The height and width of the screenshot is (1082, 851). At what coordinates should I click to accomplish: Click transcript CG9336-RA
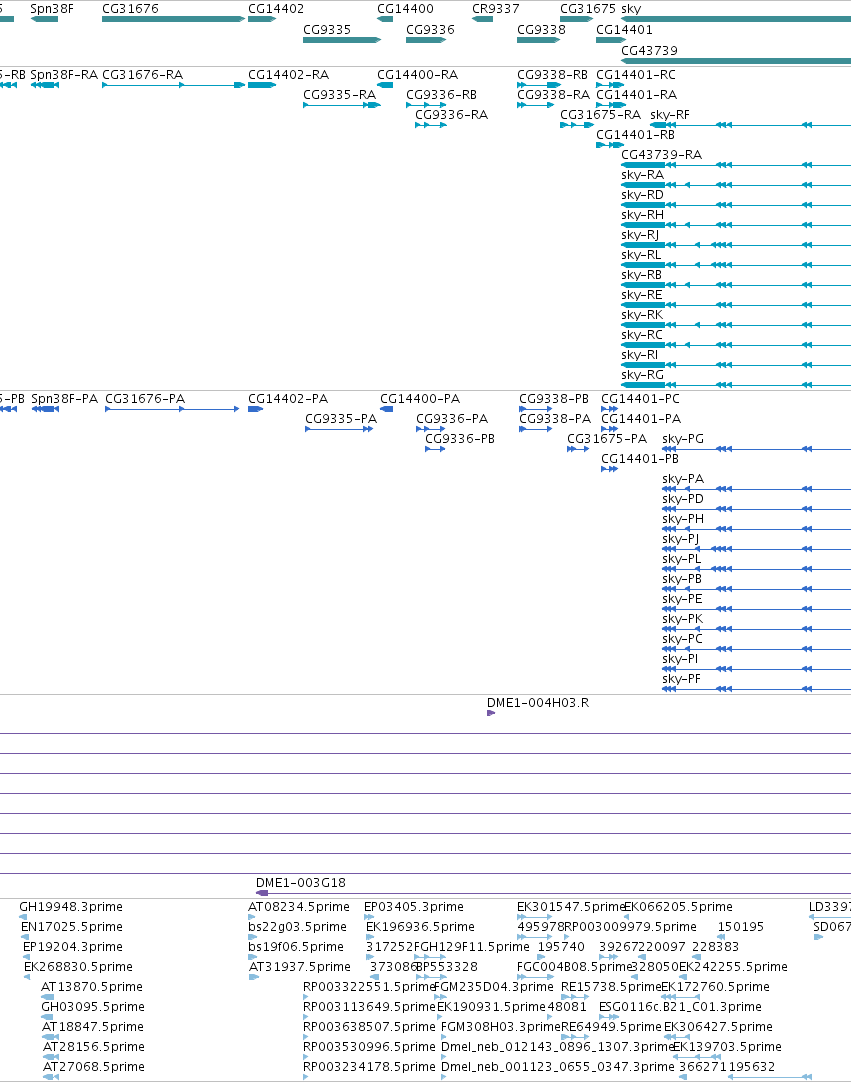pyautogui.click(x=451, y=115)
